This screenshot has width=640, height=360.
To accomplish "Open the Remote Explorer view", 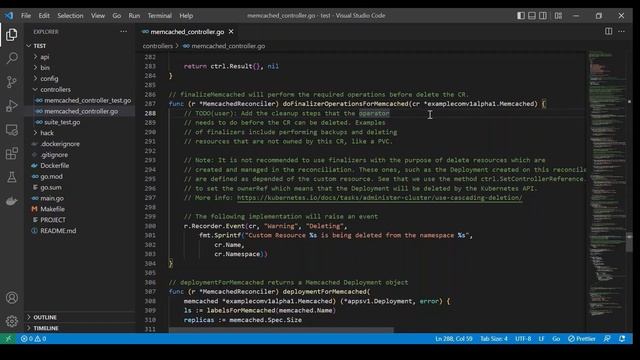I will tap(11, 130).
